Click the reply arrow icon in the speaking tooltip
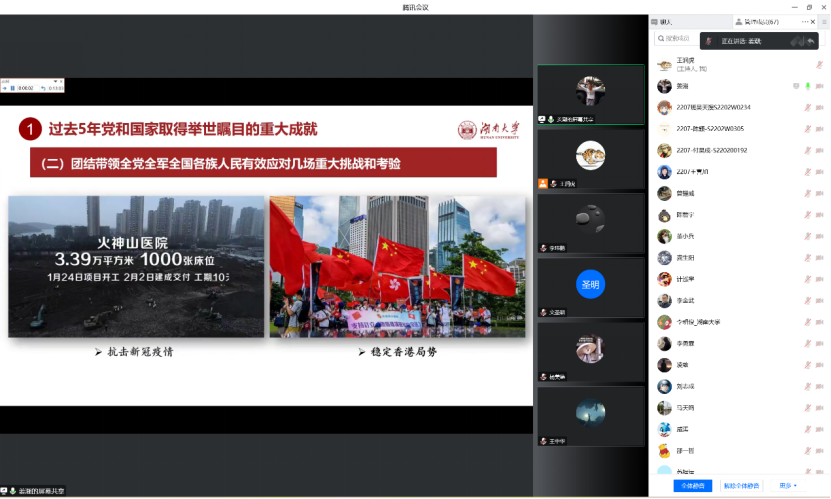Image resolution: width=831 pixels, height=499 pixels. pos(810,41)
